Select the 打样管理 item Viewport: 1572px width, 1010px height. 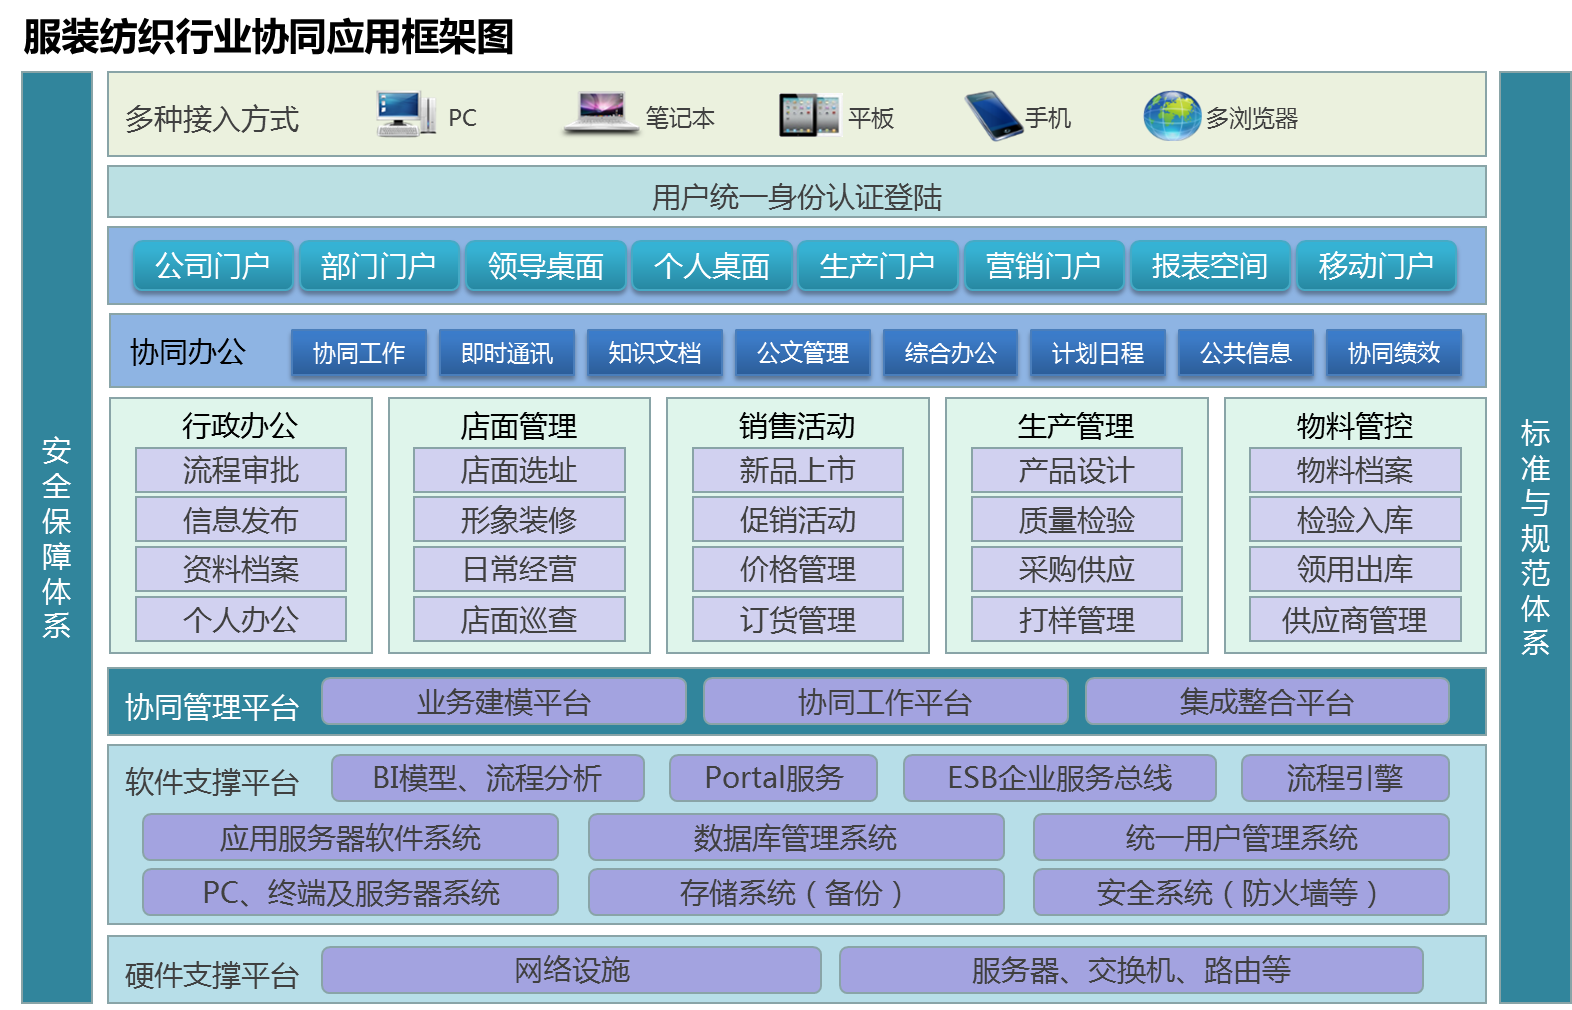1077,619
